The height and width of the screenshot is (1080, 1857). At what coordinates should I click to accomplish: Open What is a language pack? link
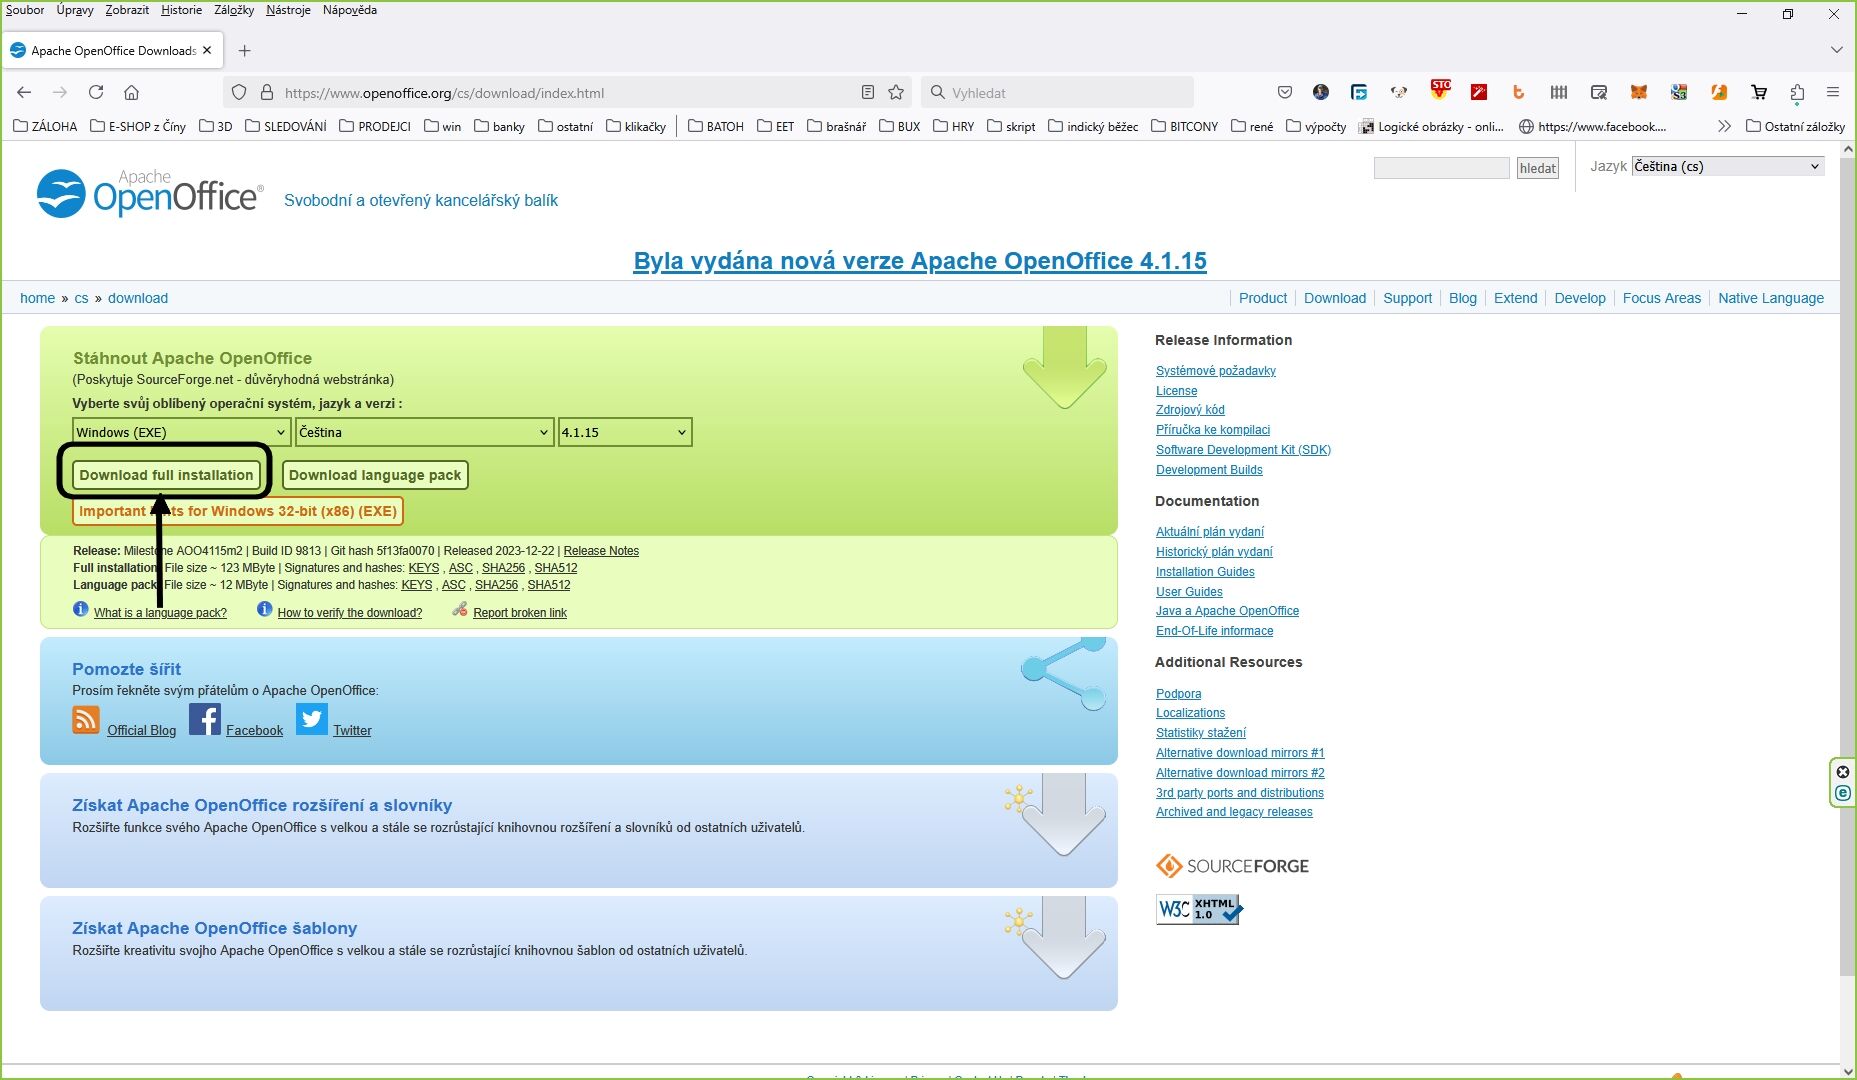[160, 613]
